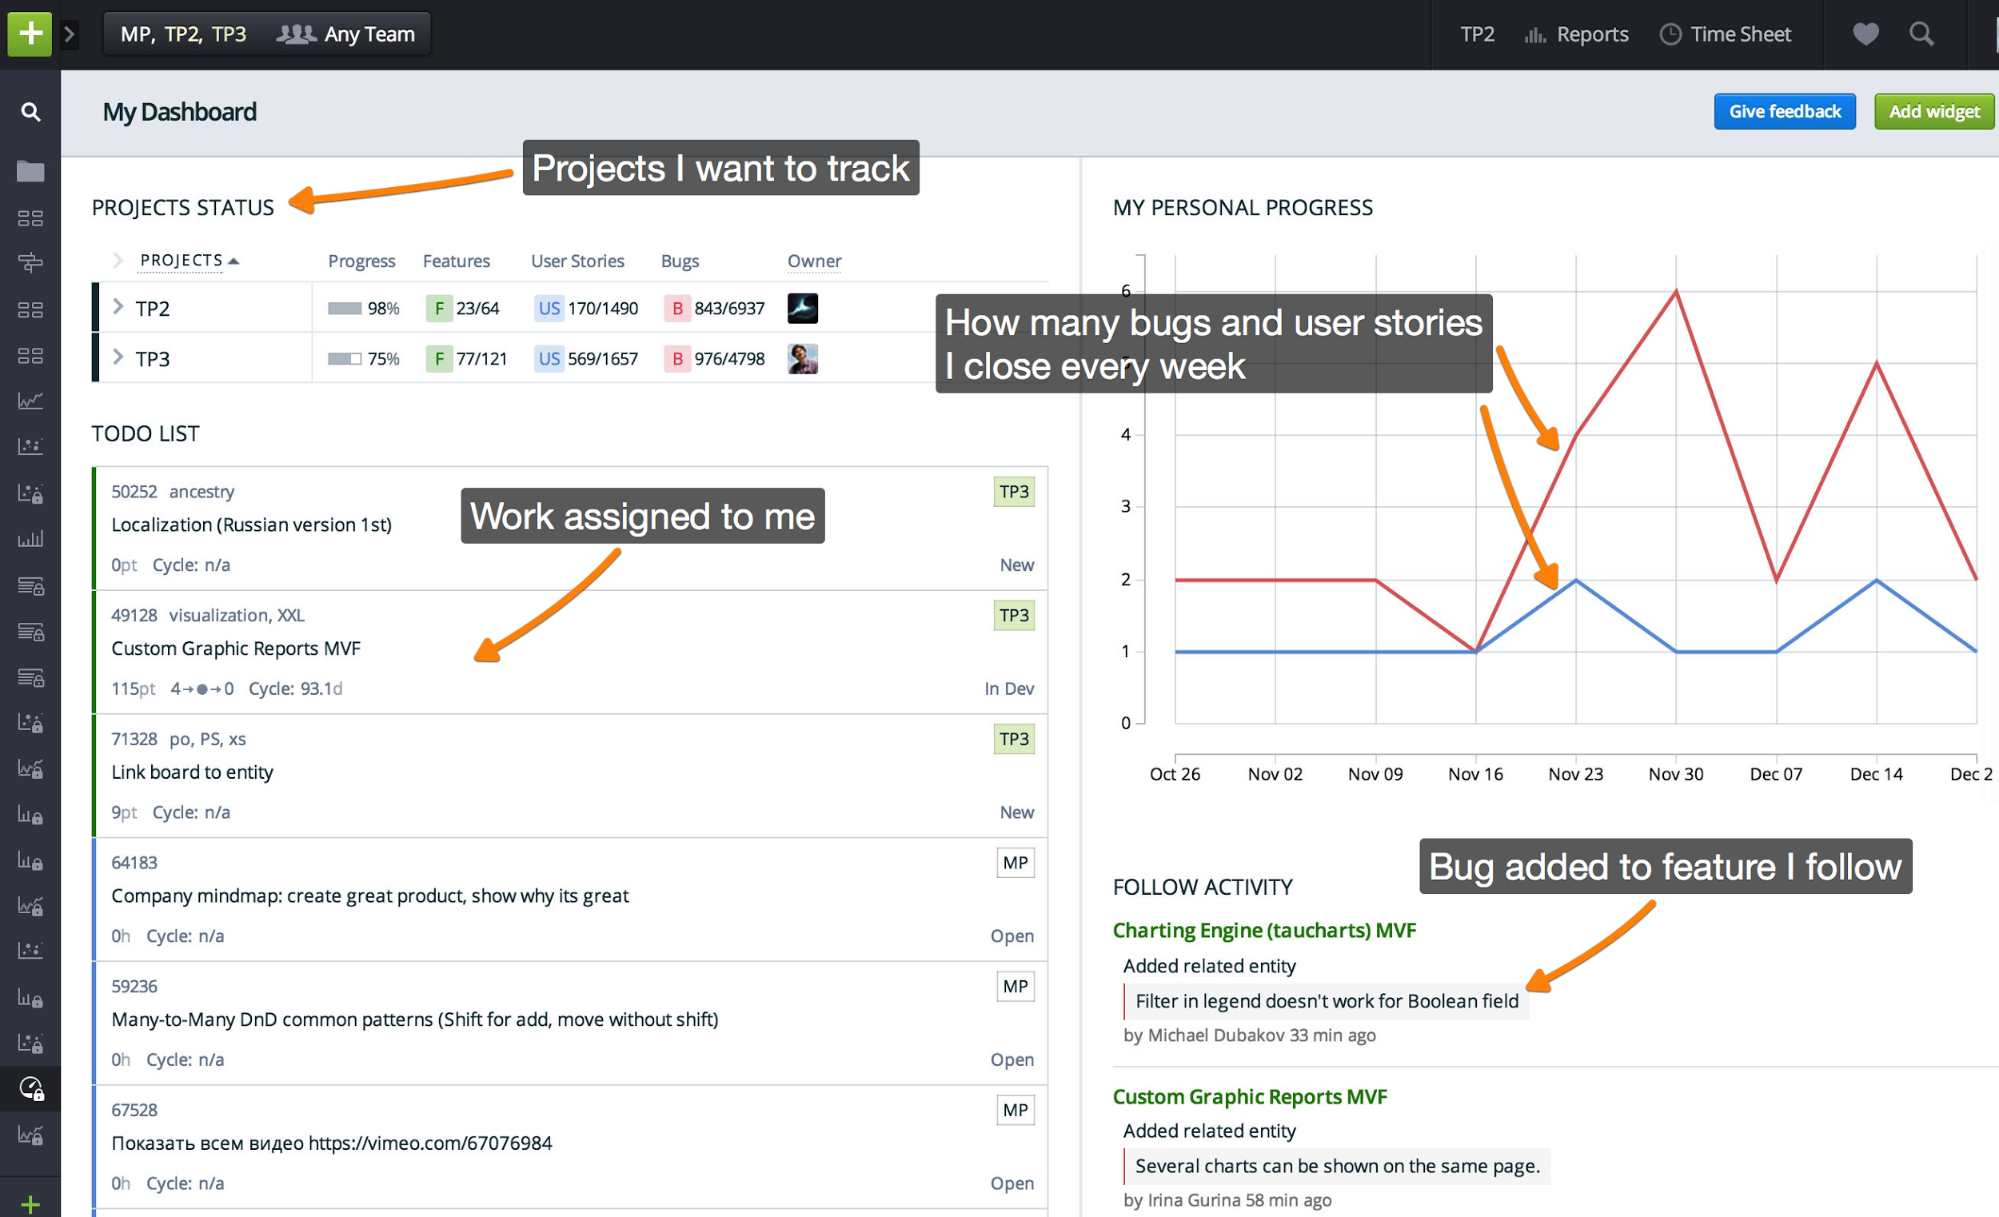Click the PROJECTS sort arrow

[236, 259]
